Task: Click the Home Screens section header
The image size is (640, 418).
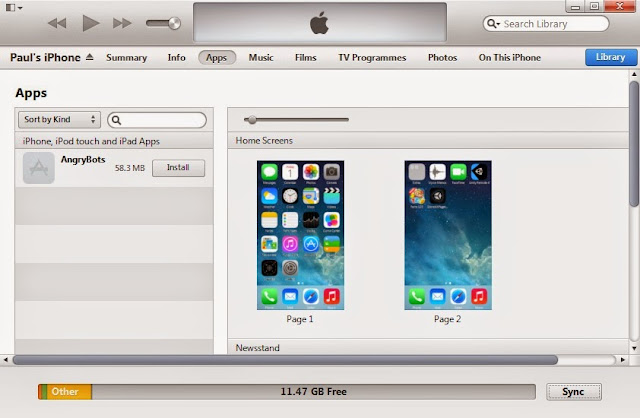Action: click(x=428, y=140)
